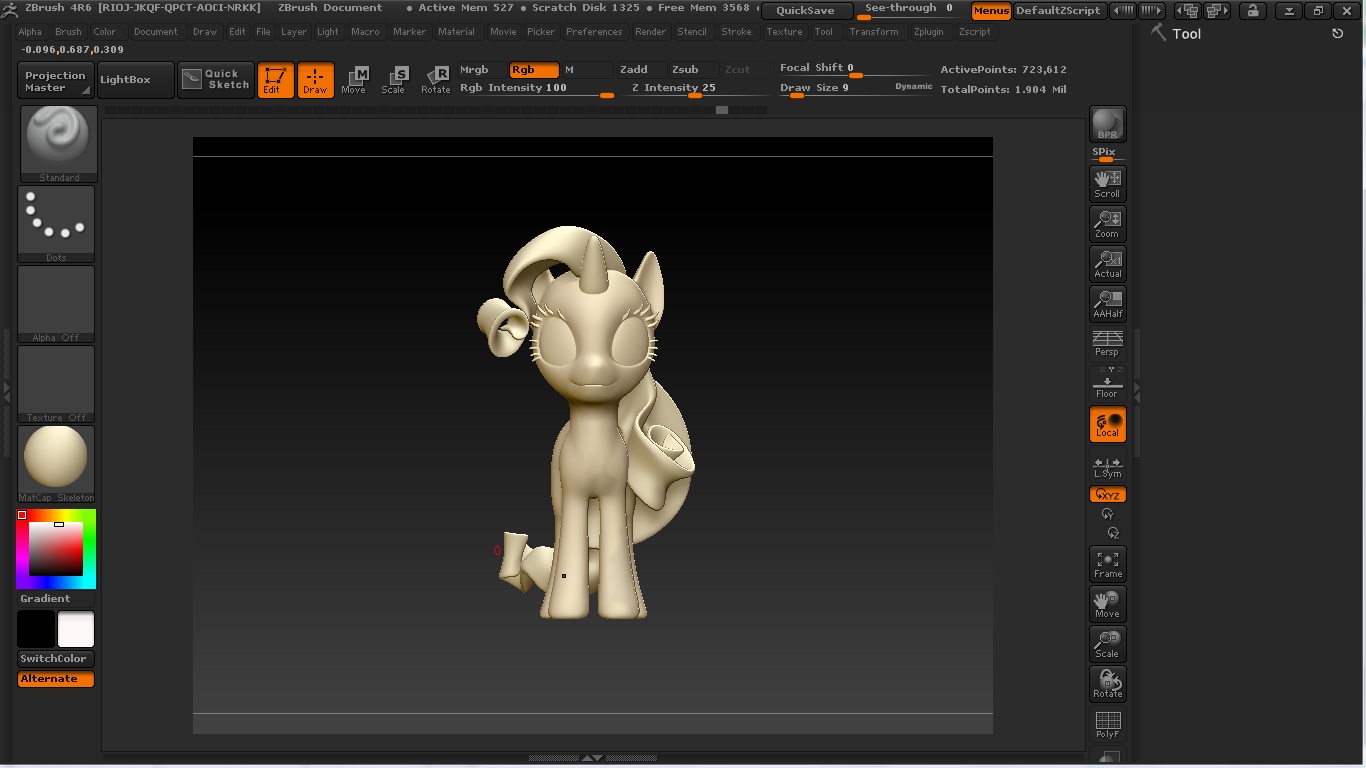Click the Menus button
The width and height of the screenshot is (1366, 768).
[991, 11]
